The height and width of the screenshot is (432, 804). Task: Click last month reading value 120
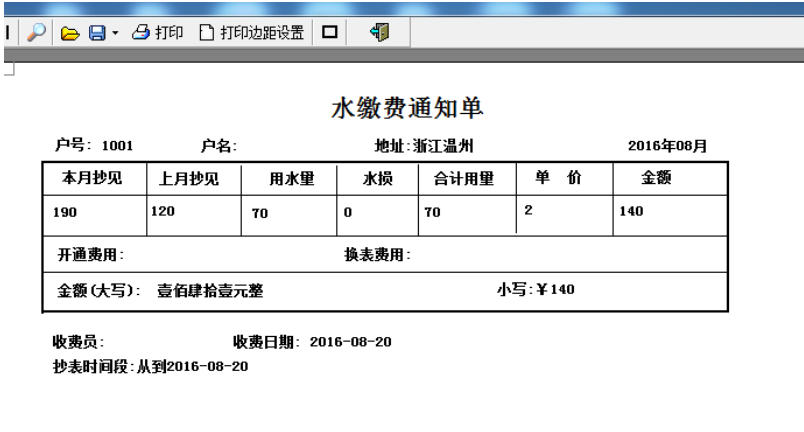click(x=163, y=211)
